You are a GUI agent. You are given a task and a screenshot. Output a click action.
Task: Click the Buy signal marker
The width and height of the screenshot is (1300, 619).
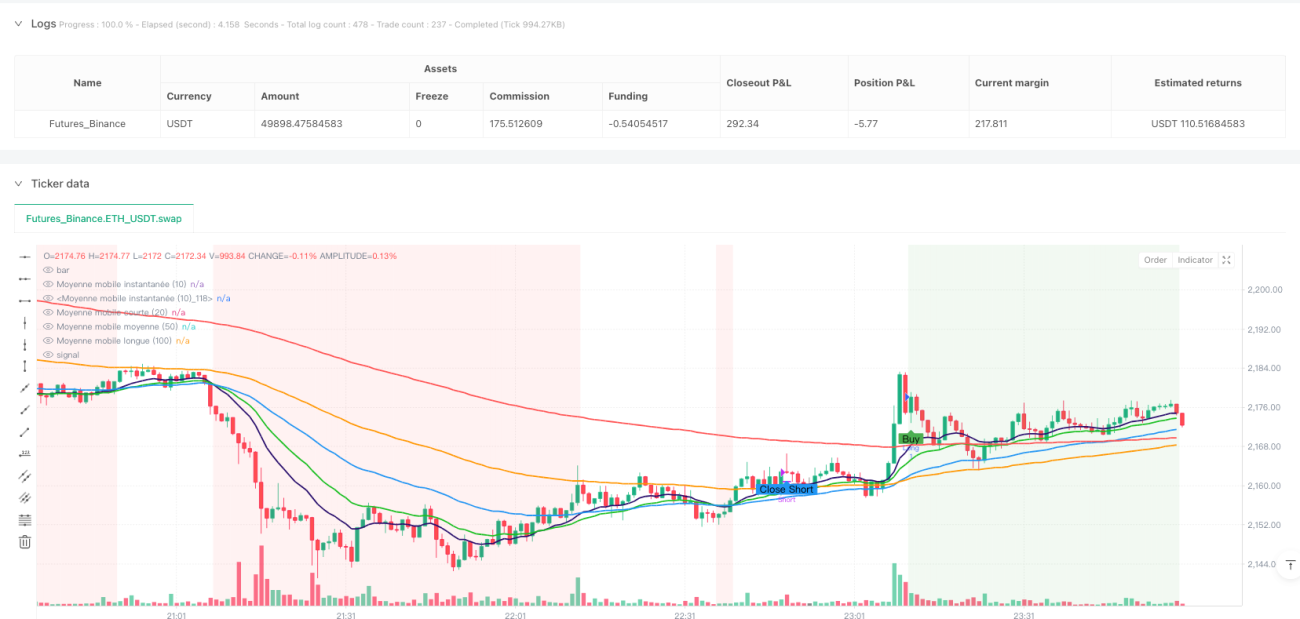pyautogui.click(x=910, y=439)
